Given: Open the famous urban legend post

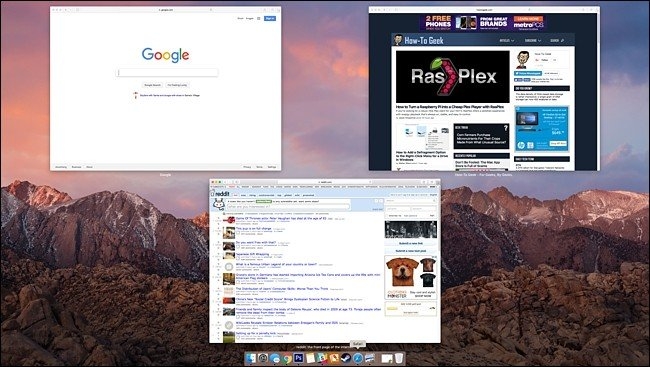Looking at the screenshot, I should [x=276, y=264].
